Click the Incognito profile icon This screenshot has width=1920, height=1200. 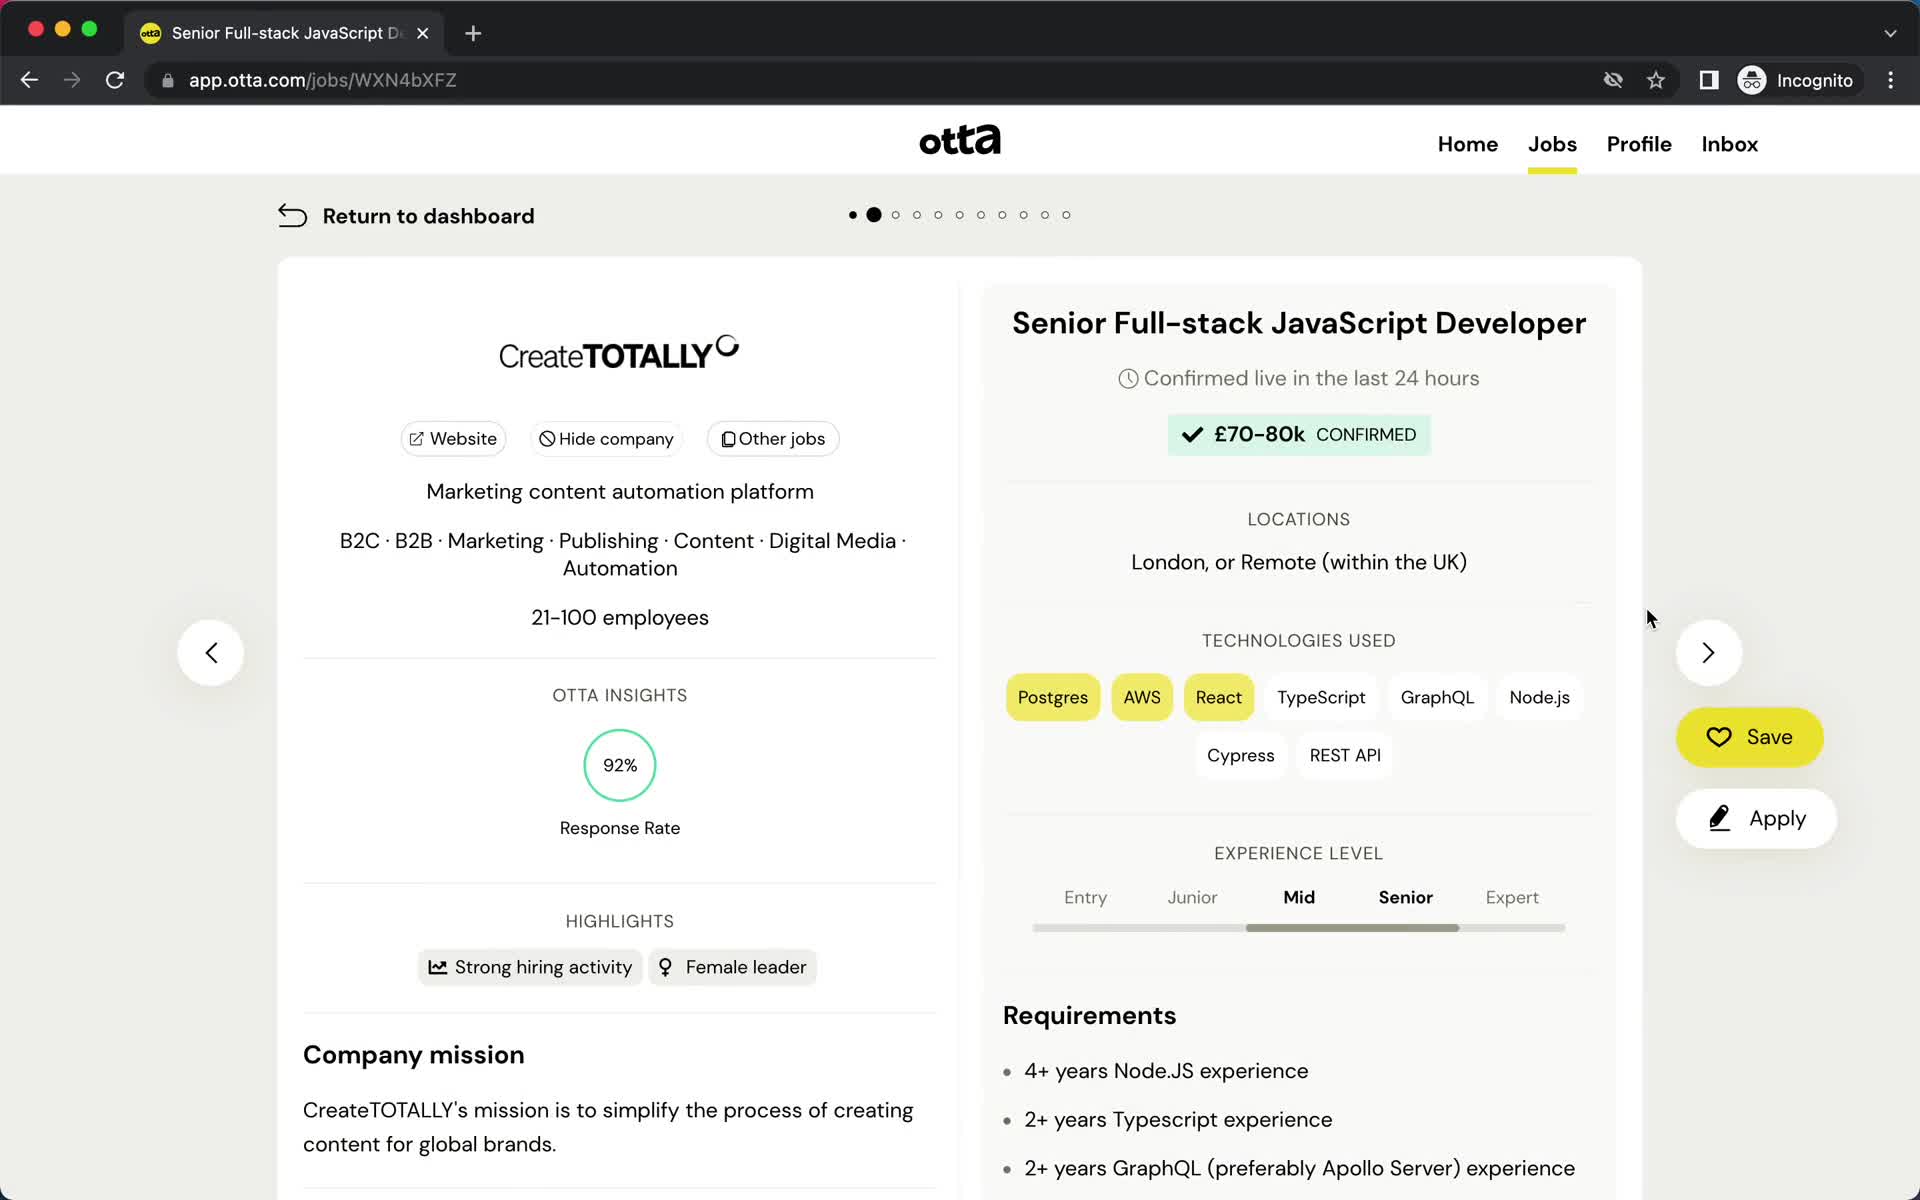tap(1752, 80)
